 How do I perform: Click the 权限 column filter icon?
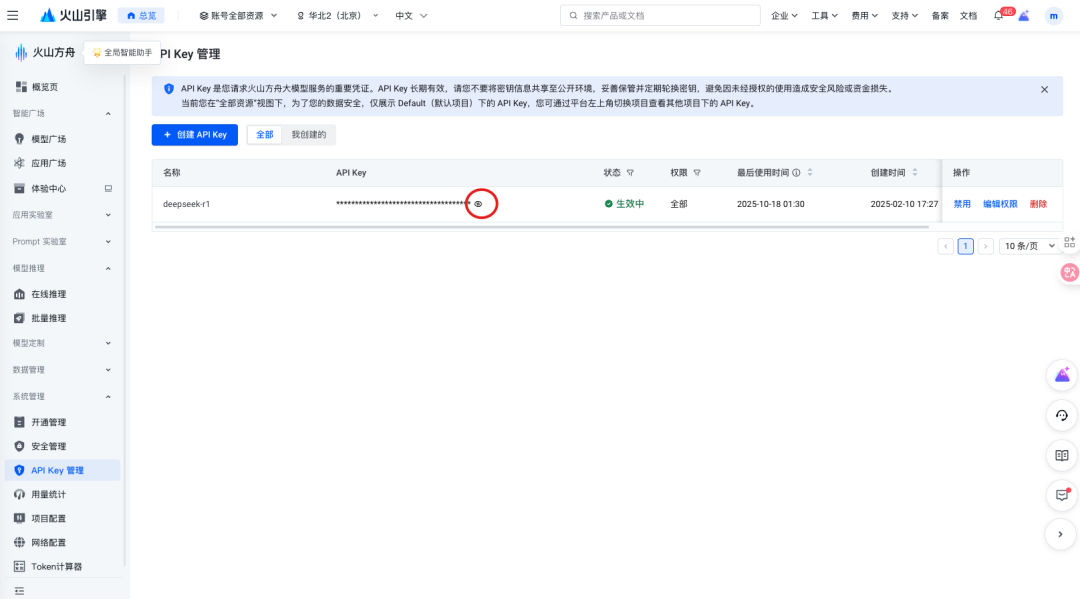[697, 173]
